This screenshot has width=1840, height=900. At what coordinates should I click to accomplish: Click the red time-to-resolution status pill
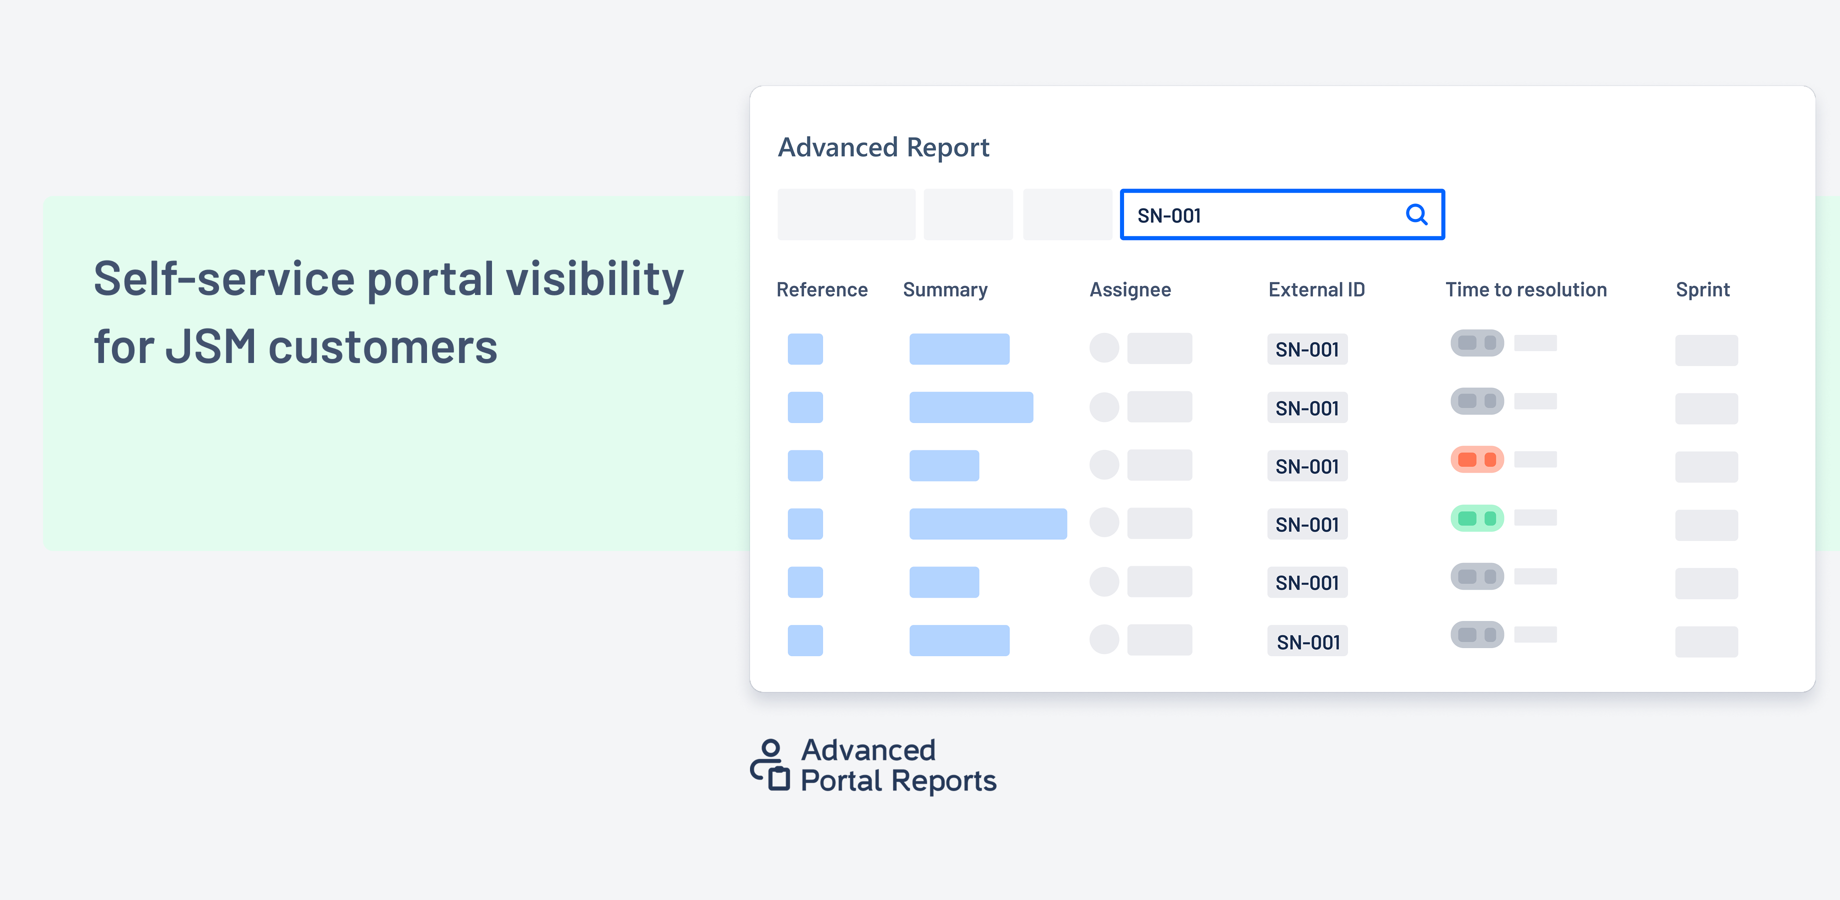(x=1477, y=459)
